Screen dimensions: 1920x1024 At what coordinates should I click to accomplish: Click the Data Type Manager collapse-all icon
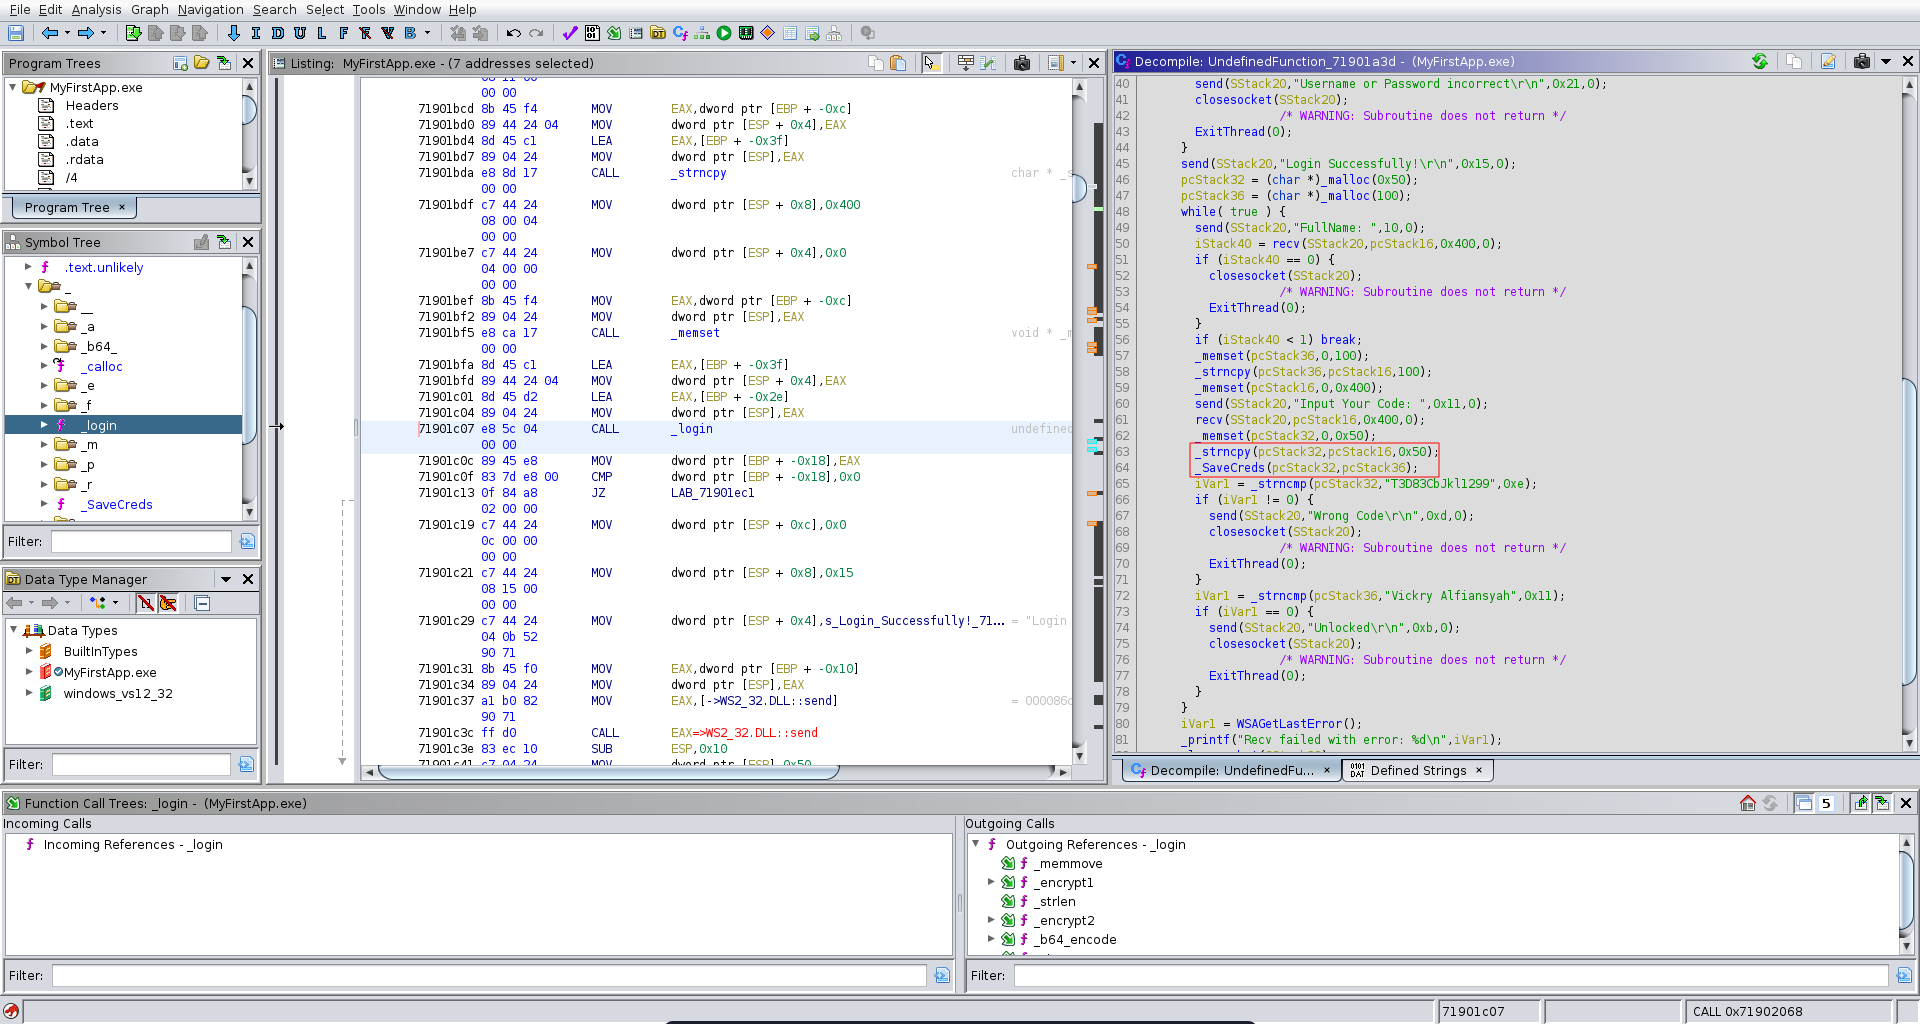202,603
